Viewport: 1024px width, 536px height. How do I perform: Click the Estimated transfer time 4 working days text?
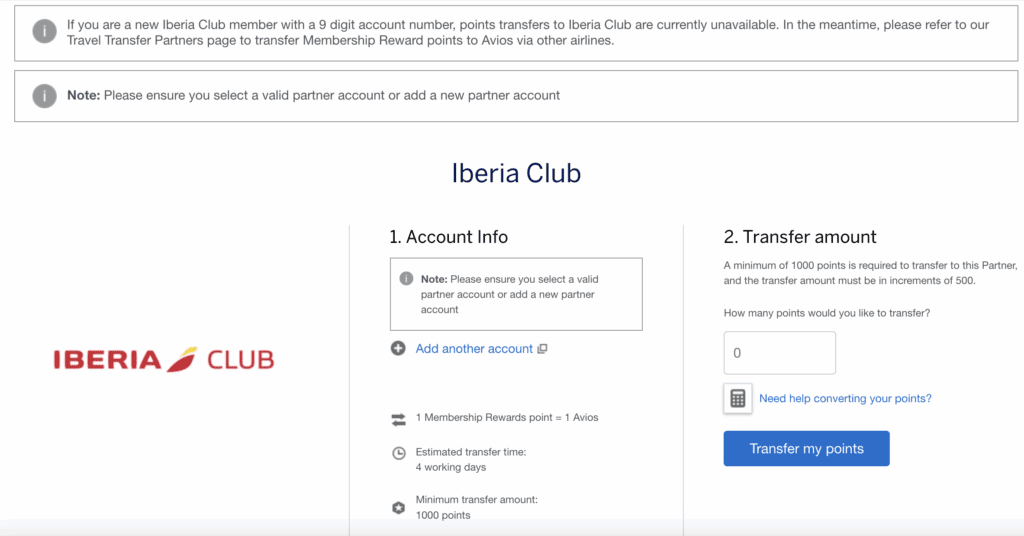pos(470,459)
